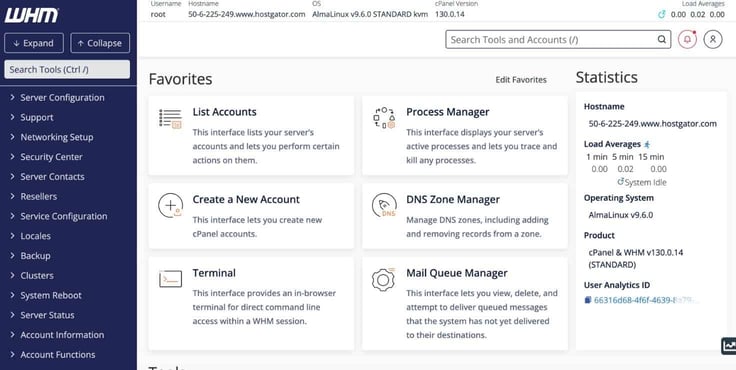The width and height of the screenshot is (736, 370).
Task: Expand Networking Setup section
Action: [x=52, y=137]
